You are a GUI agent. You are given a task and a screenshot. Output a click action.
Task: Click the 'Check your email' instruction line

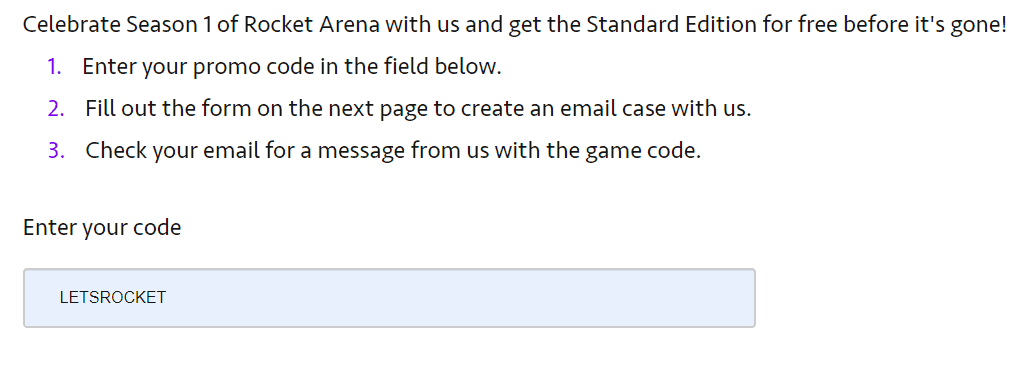pos(393,151)
